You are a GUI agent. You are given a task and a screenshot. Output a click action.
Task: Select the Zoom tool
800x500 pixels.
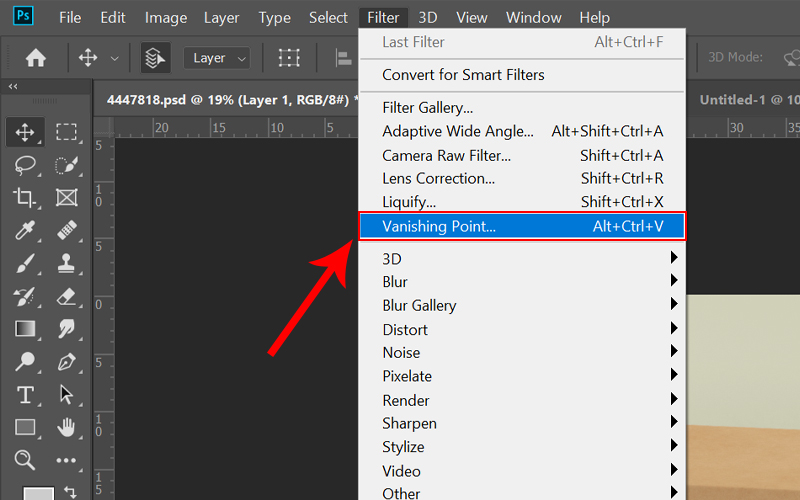tap(25, 460)
